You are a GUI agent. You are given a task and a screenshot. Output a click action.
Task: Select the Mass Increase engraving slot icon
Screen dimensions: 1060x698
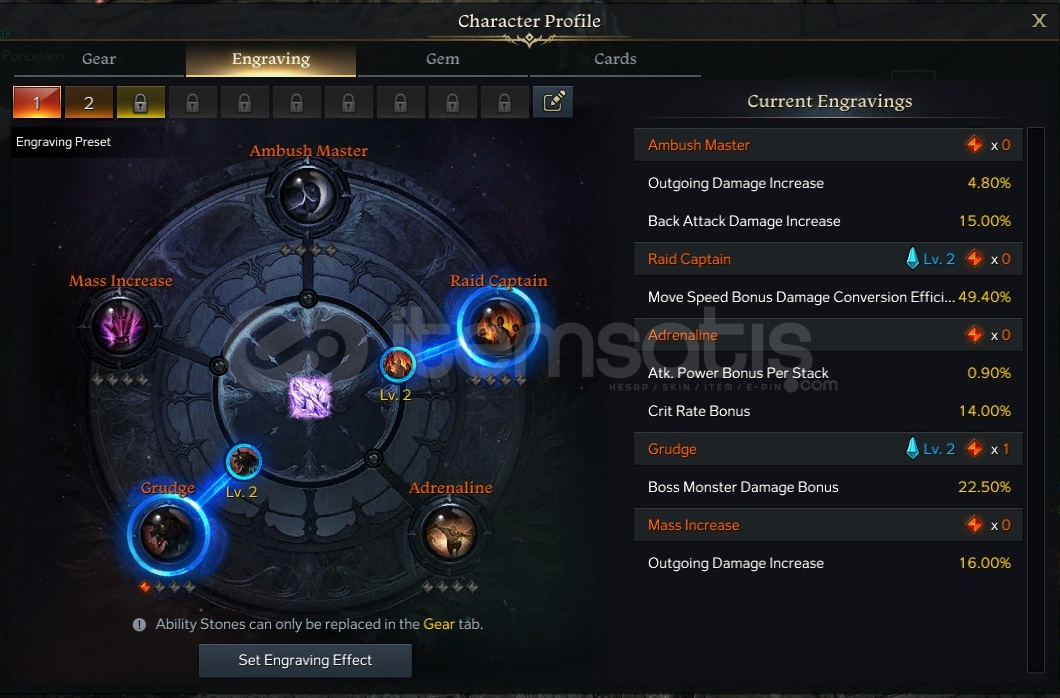coord(120,326)
